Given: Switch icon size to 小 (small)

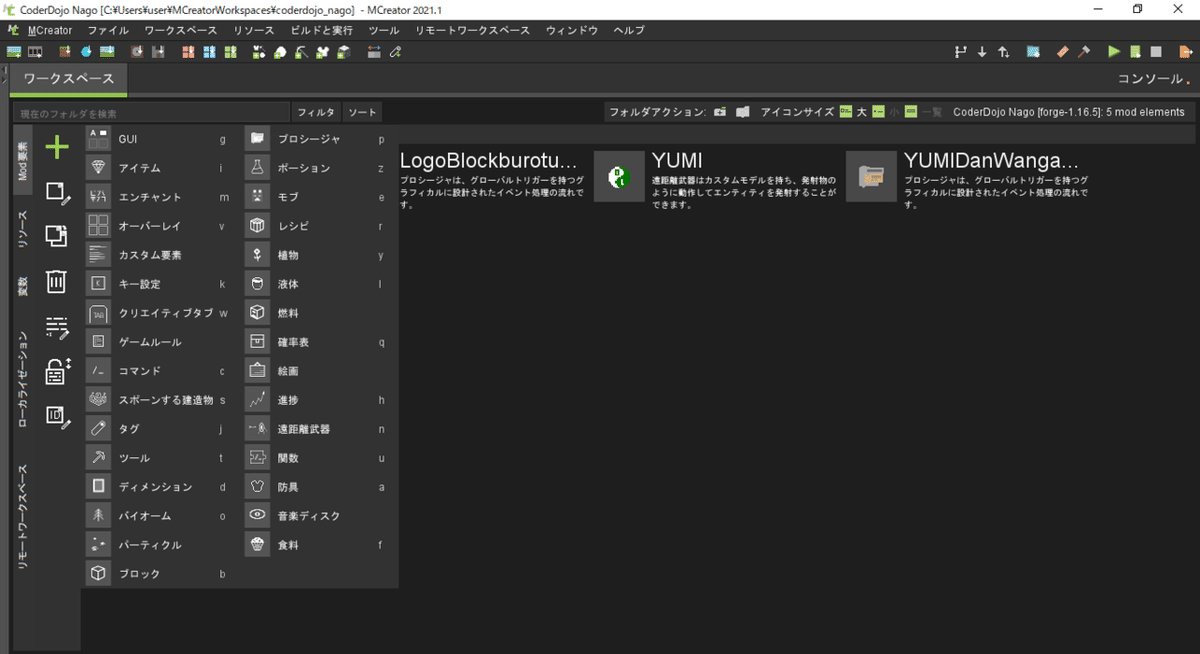Looking at the screenshot, I should click(x=892, y=112).
